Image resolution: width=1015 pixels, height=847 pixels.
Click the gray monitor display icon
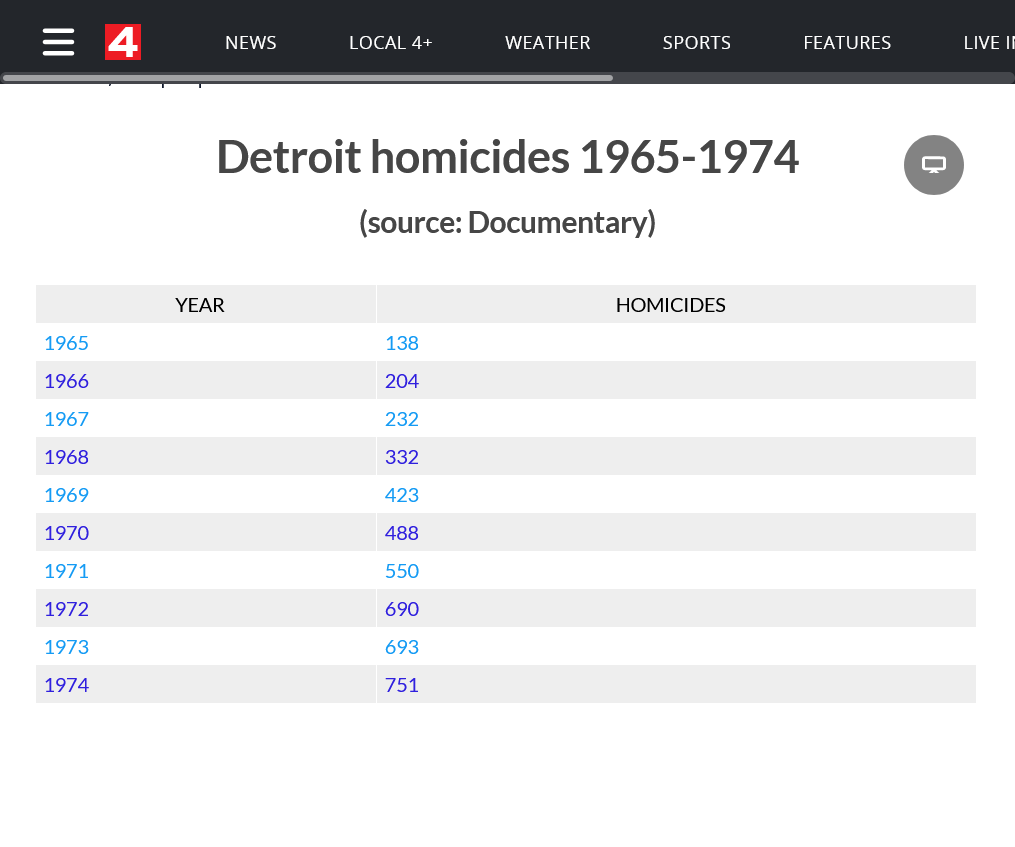[933, 165]
